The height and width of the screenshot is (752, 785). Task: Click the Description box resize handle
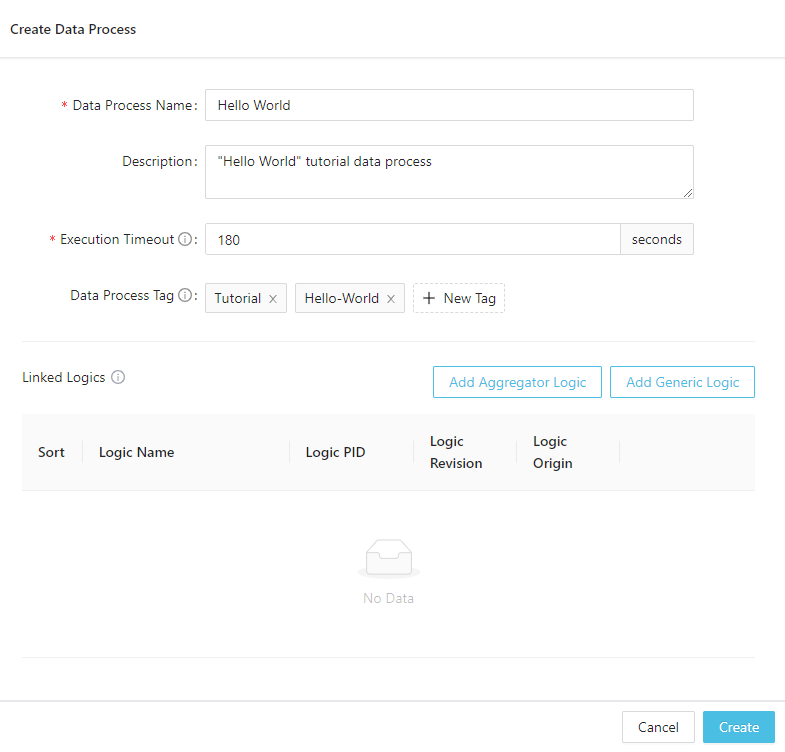click(688, 193)
